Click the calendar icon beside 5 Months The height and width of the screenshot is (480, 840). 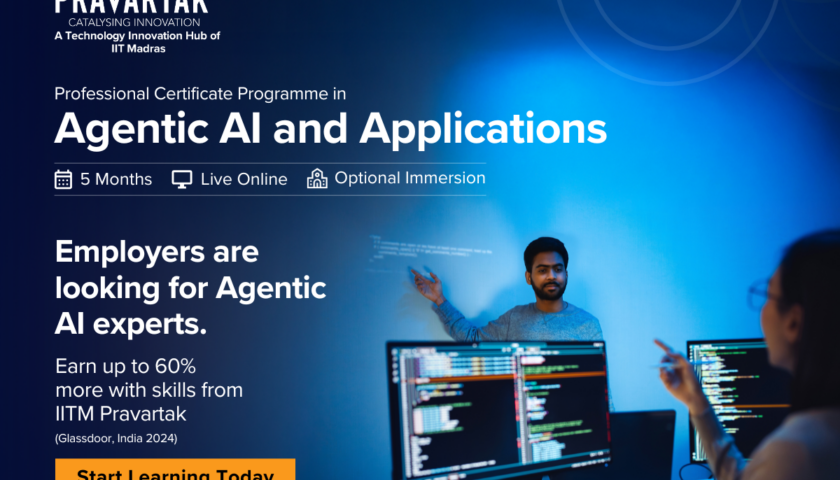click(x=63, y=179)
